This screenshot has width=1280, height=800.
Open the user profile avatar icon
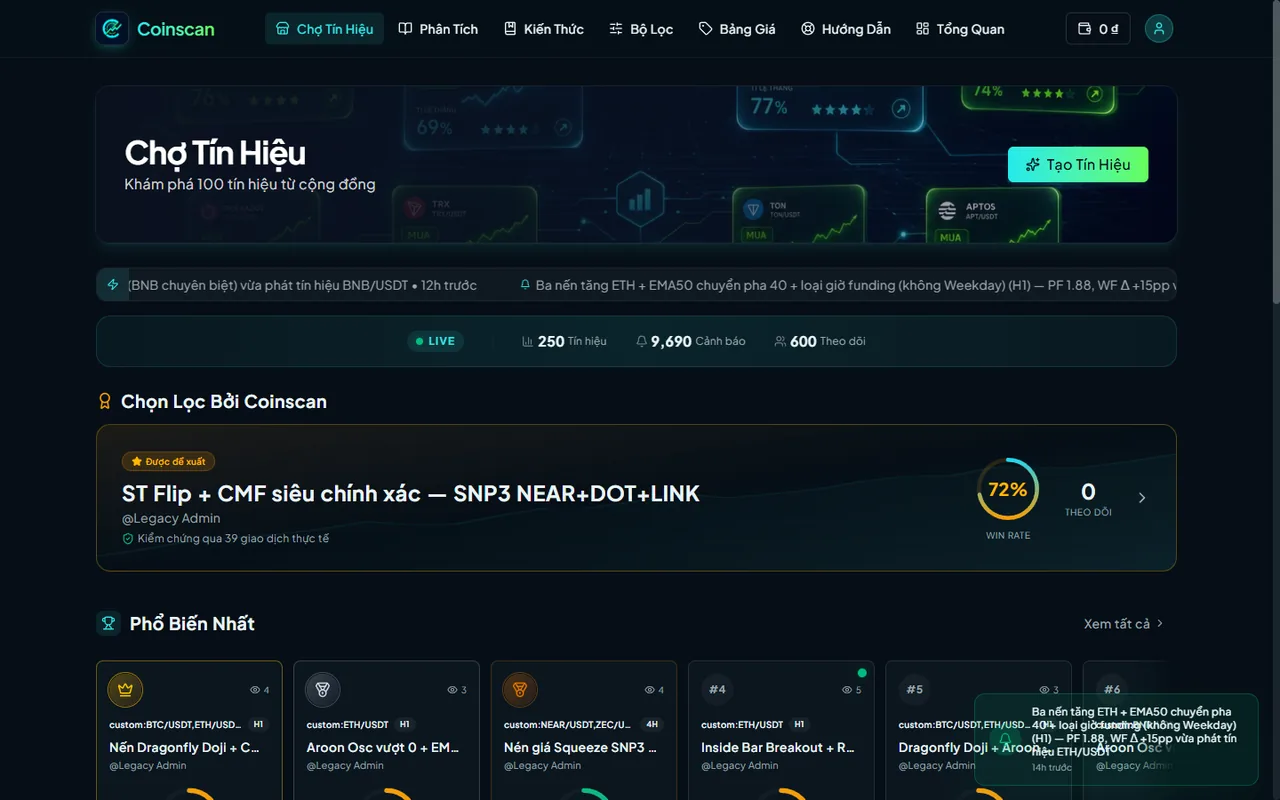1159,29
